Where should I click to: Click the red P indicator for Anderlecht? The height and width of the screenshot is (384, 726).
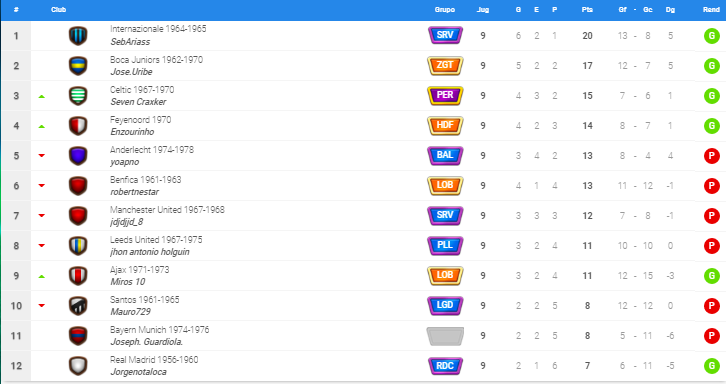click(x=711, y=156)
